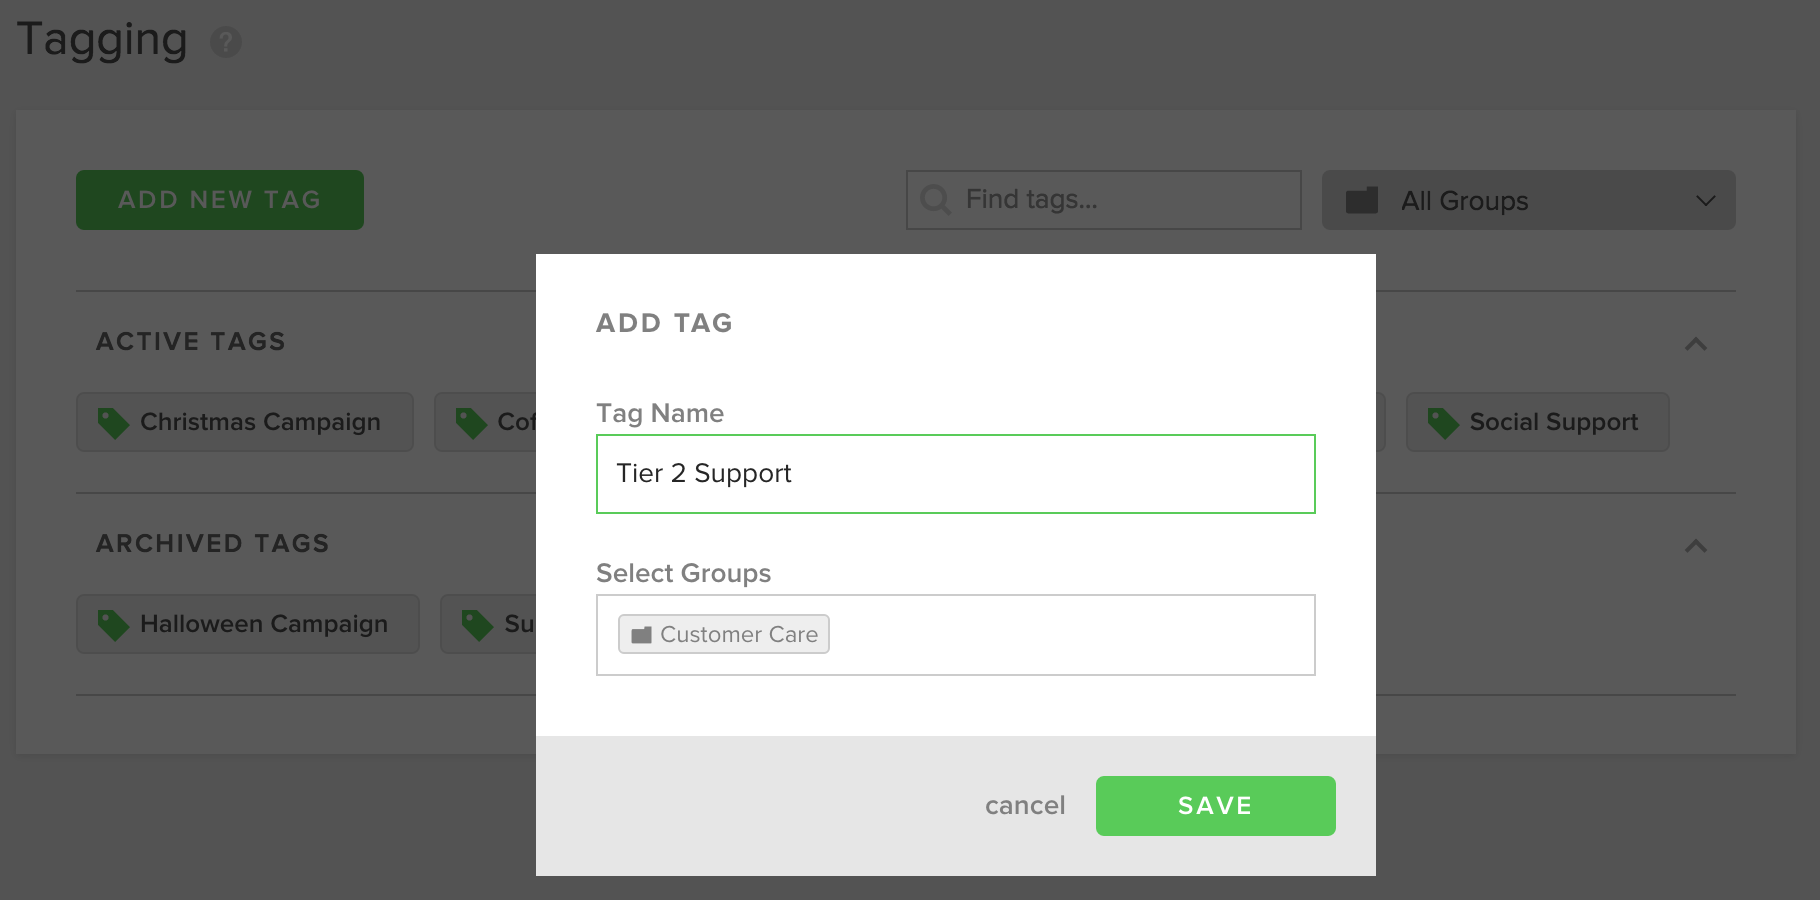Cancel the Add Tag dialog
1820x900 pixels.
[1025, 806]
